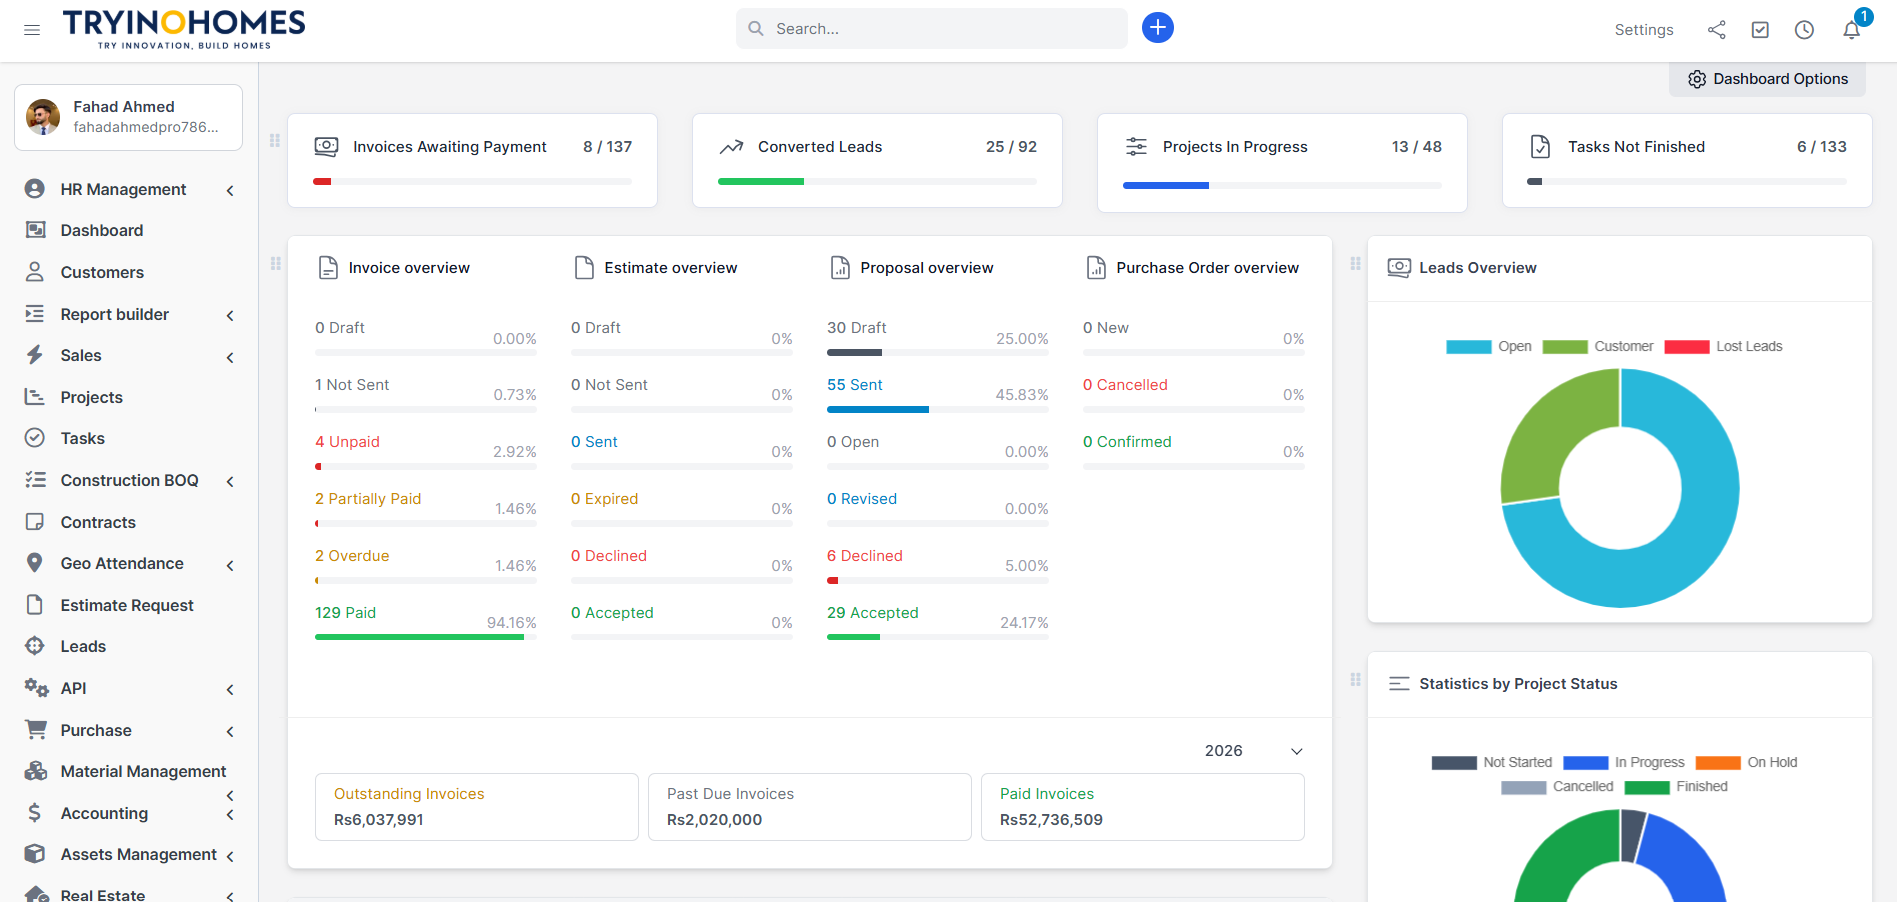Click the Paid invoices green progress bar
Screen dimensions: 1897x902
pos(419,637)
